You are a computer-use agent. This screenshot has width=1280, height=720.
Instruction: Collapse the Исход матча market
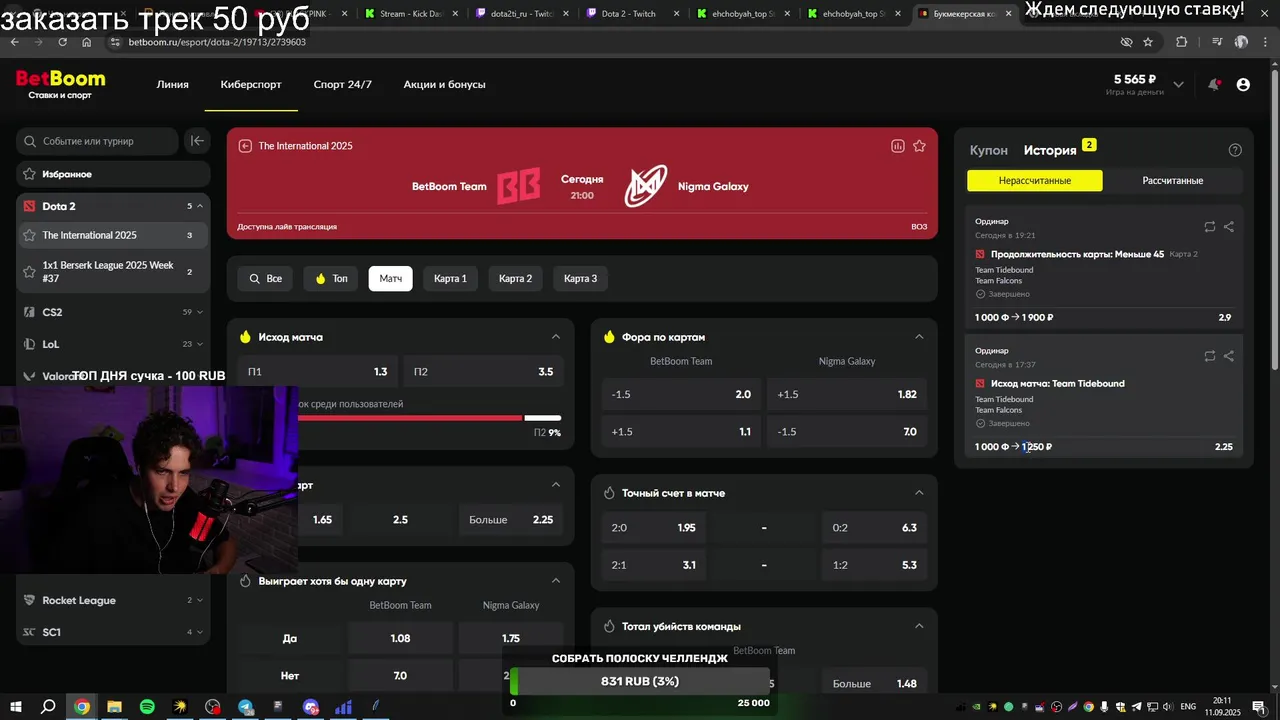point(556,337)
